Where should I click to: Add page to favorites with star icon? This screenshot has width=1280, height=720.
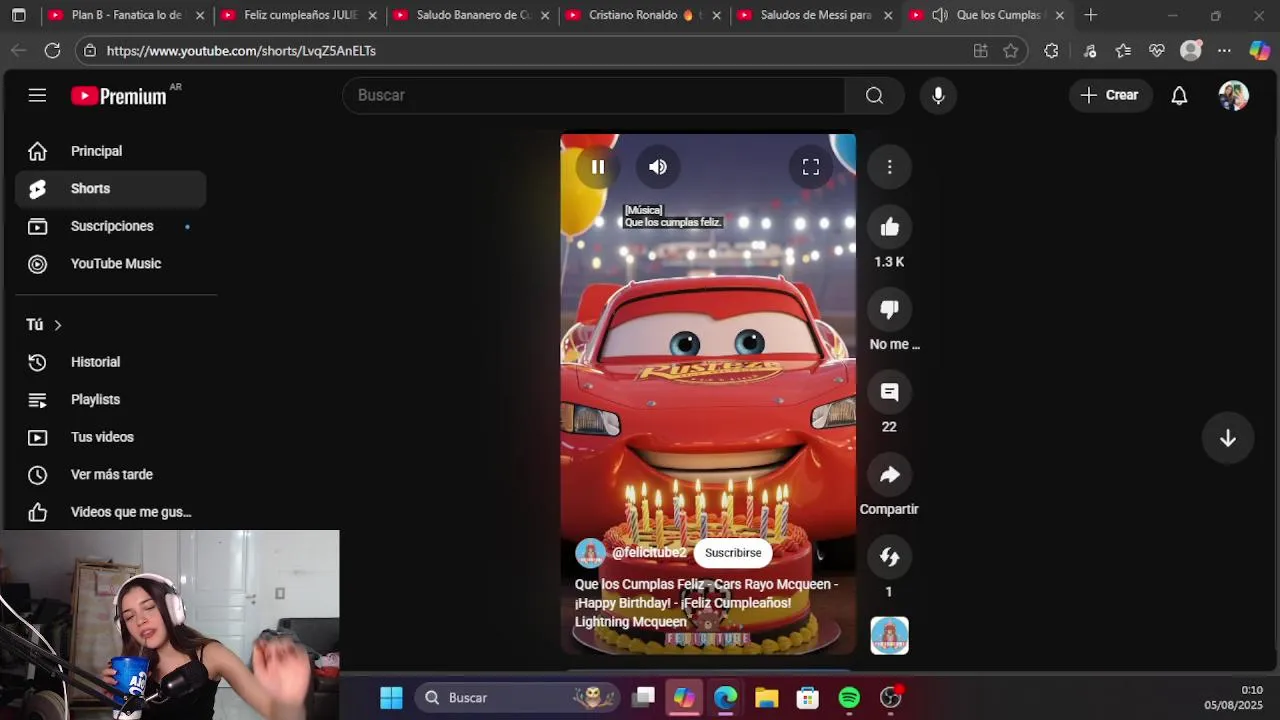pos(1011,51)
